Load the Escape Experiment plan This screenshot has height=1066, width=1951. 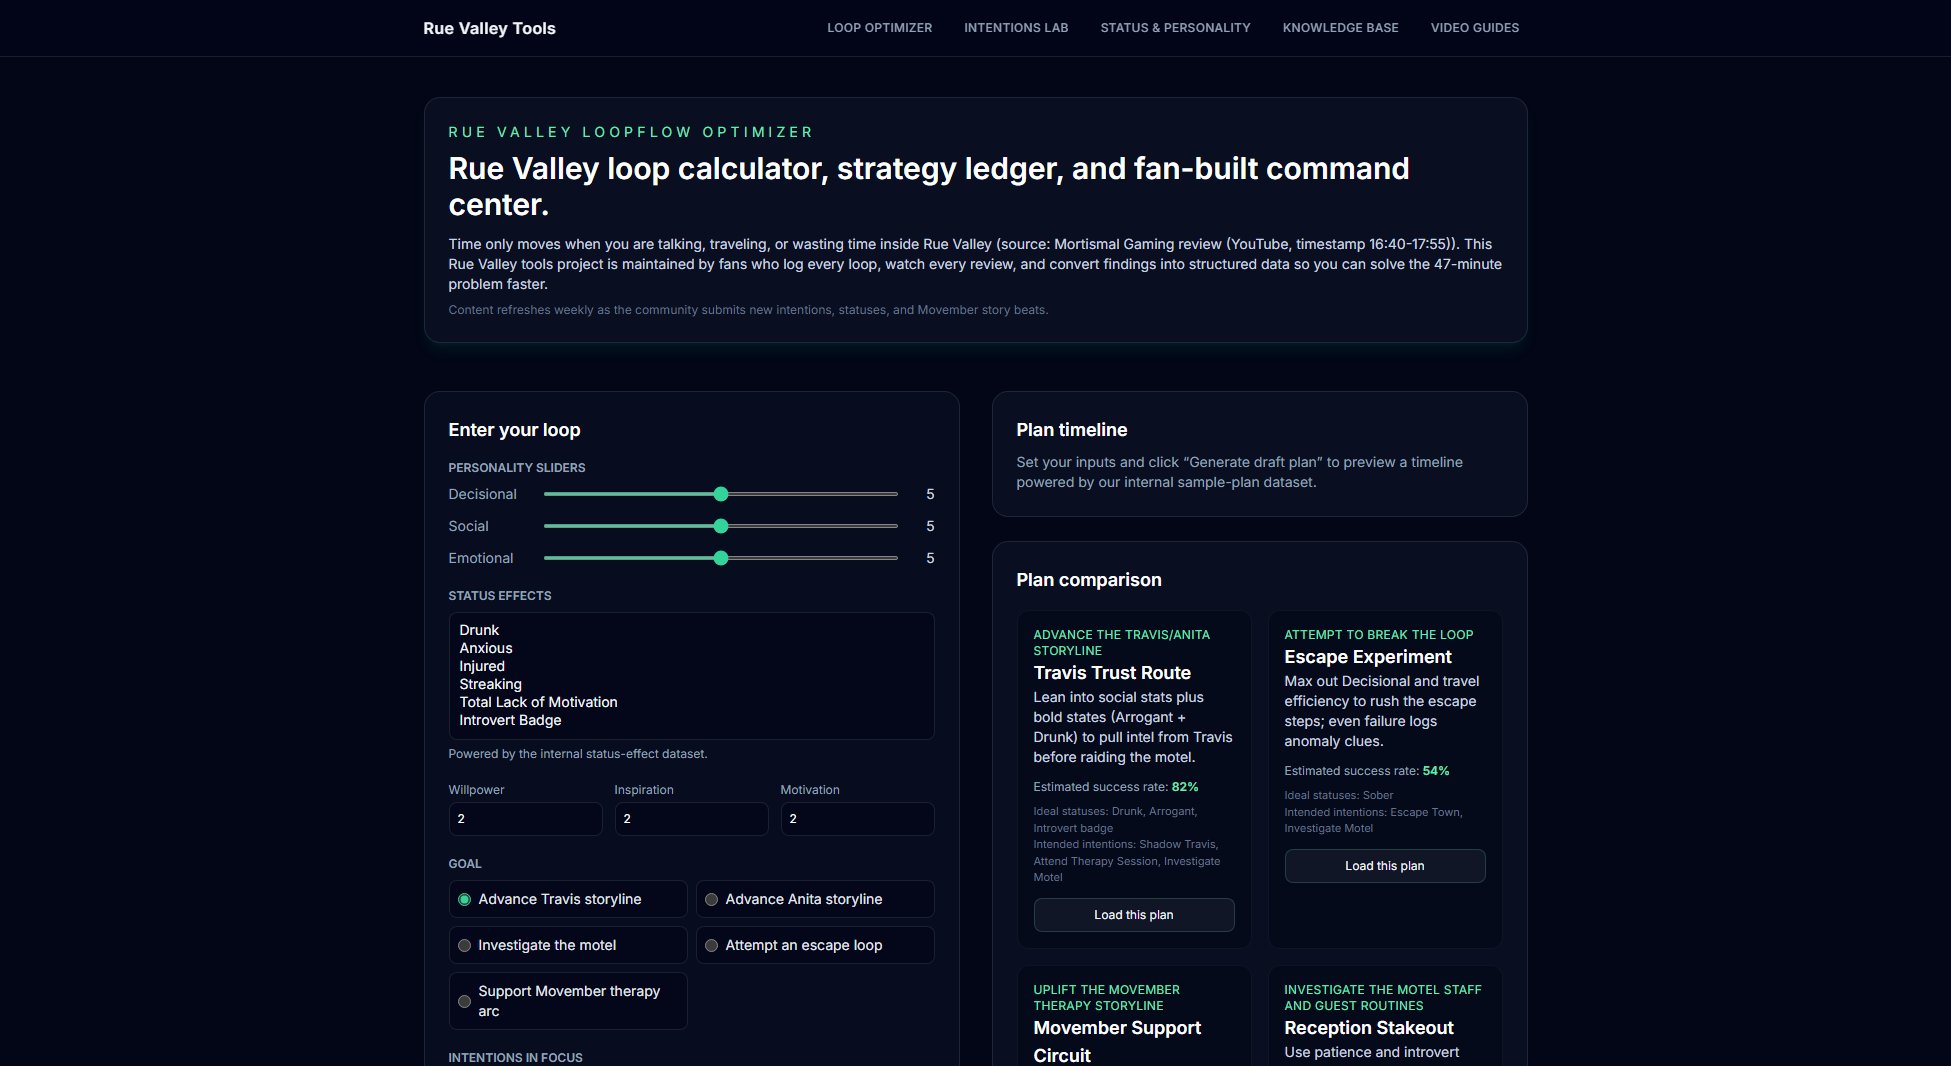1384,866
